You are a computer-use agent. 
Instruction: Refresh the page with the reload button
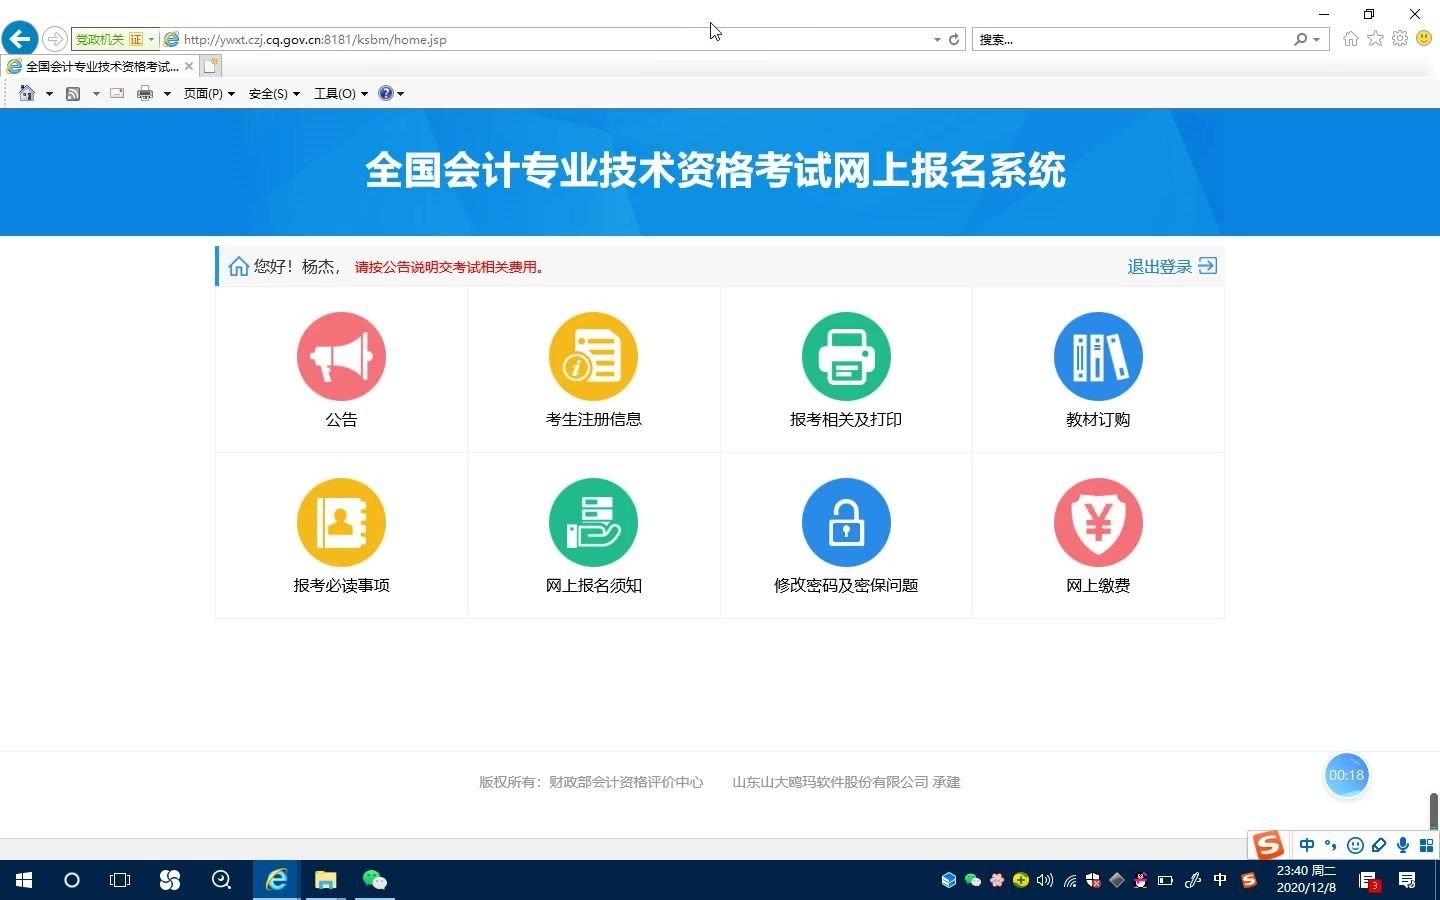(x=953, y=39)
